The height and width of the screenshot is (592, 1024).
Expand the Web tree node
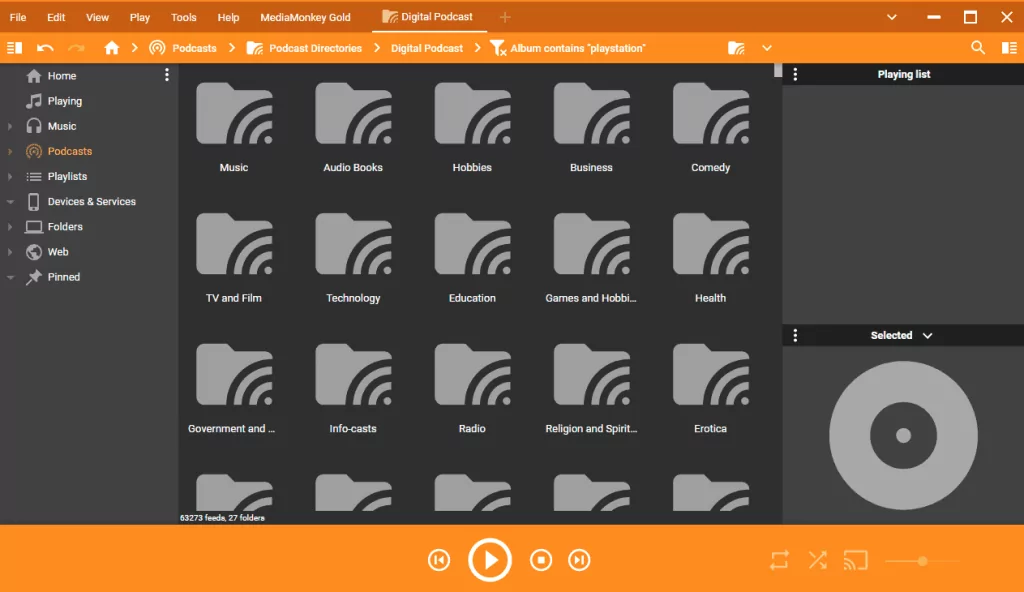pos(10,252)
